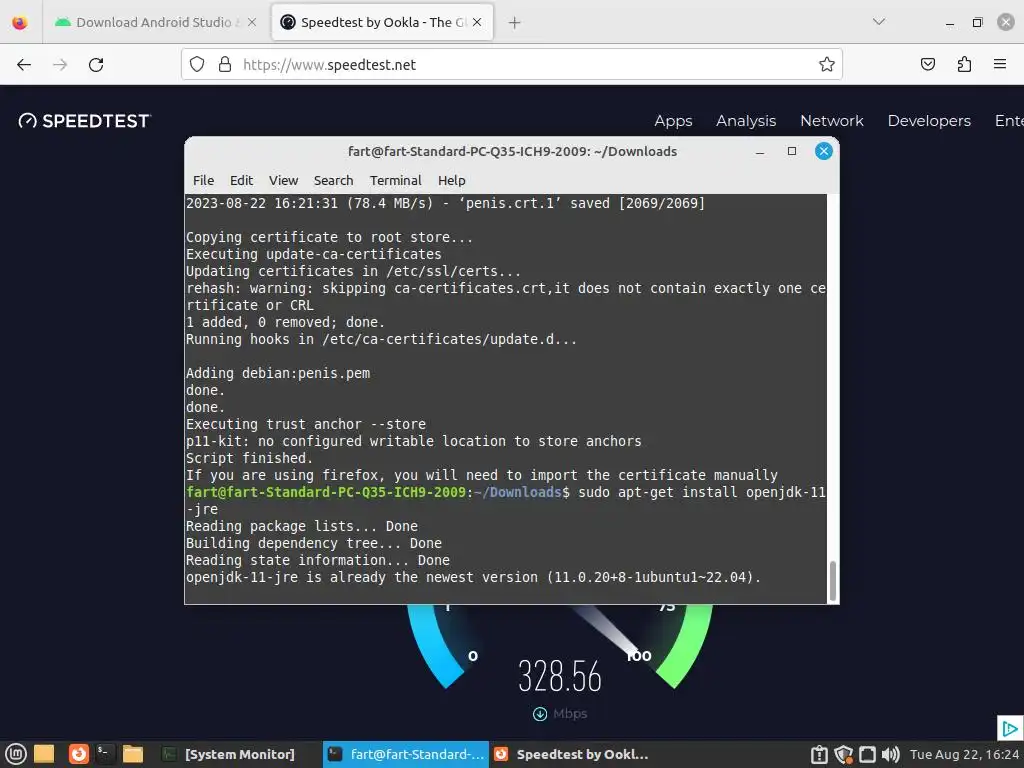Open the Analysis navigation link

tap(746, 121)
